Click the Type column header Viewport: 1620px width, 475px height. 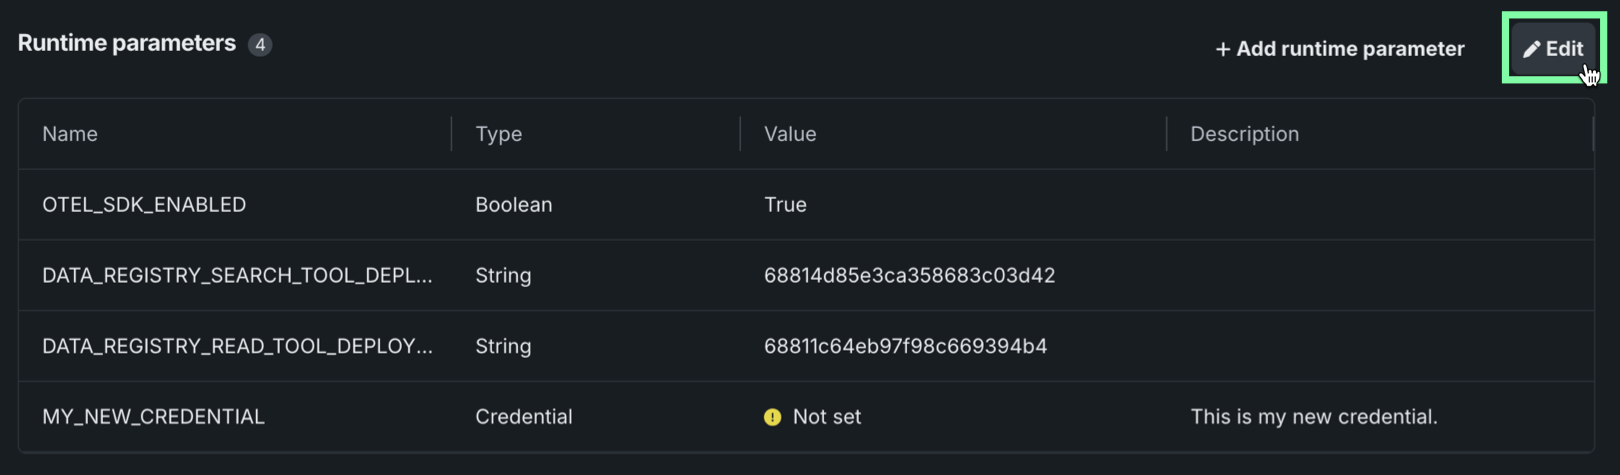tap(498, 134)
